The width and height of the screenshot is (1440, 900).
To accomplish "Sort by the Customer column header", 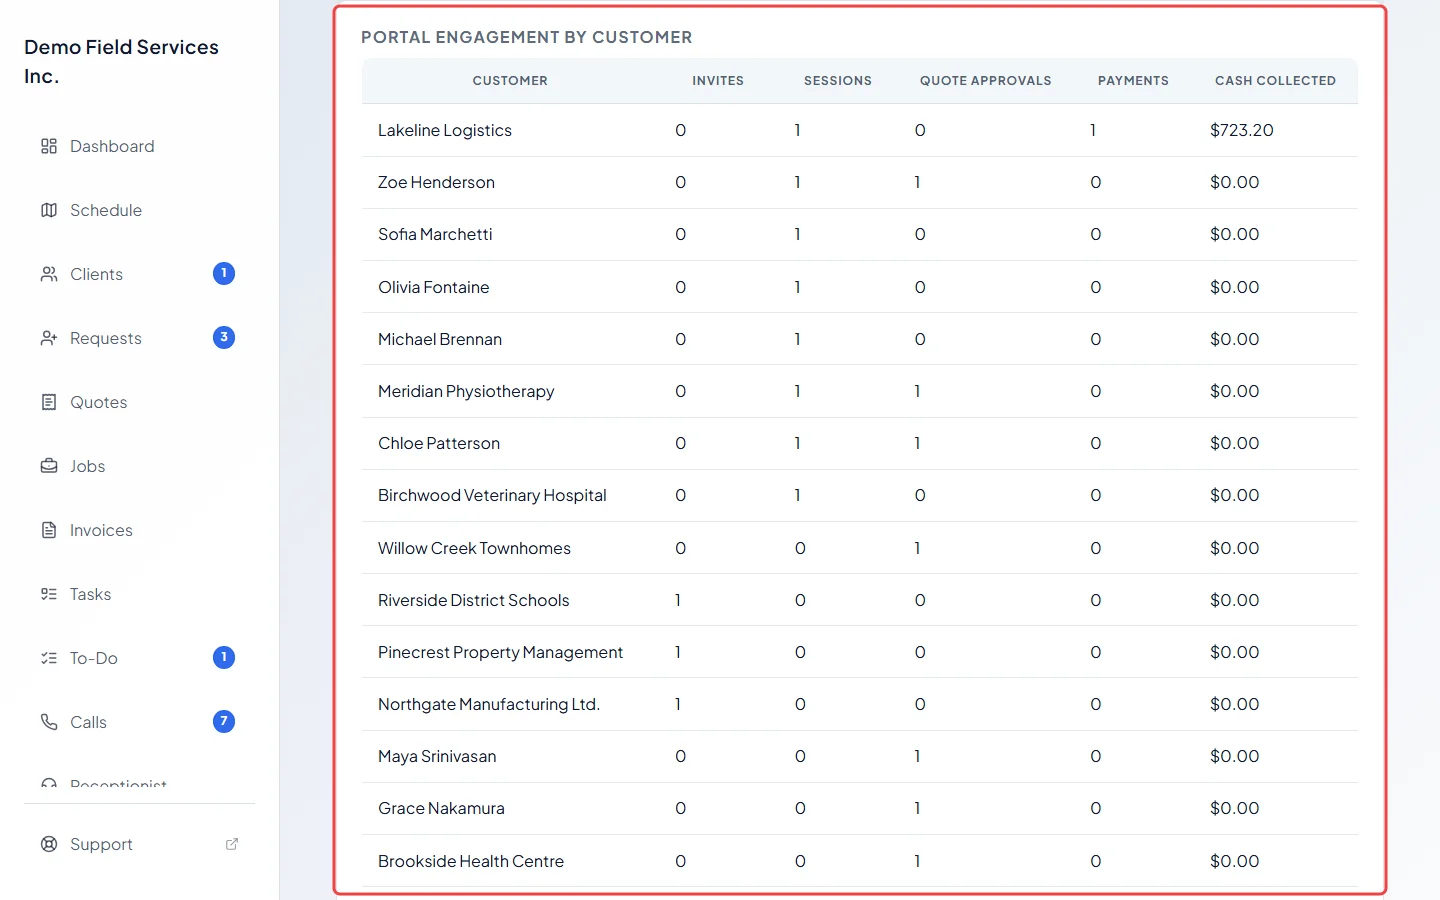I will point(510,81).
